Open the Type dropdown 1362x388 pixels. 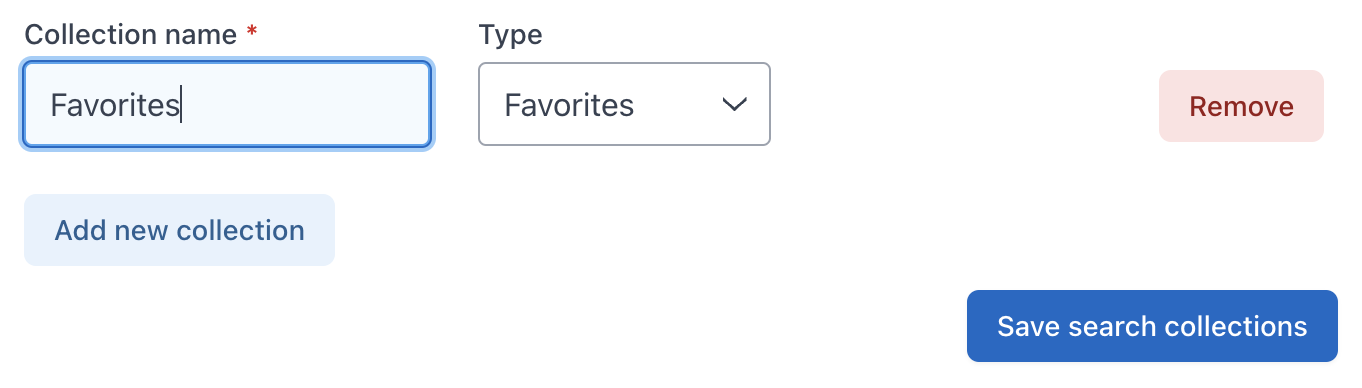pyautogui.click(x=624, y=104)
